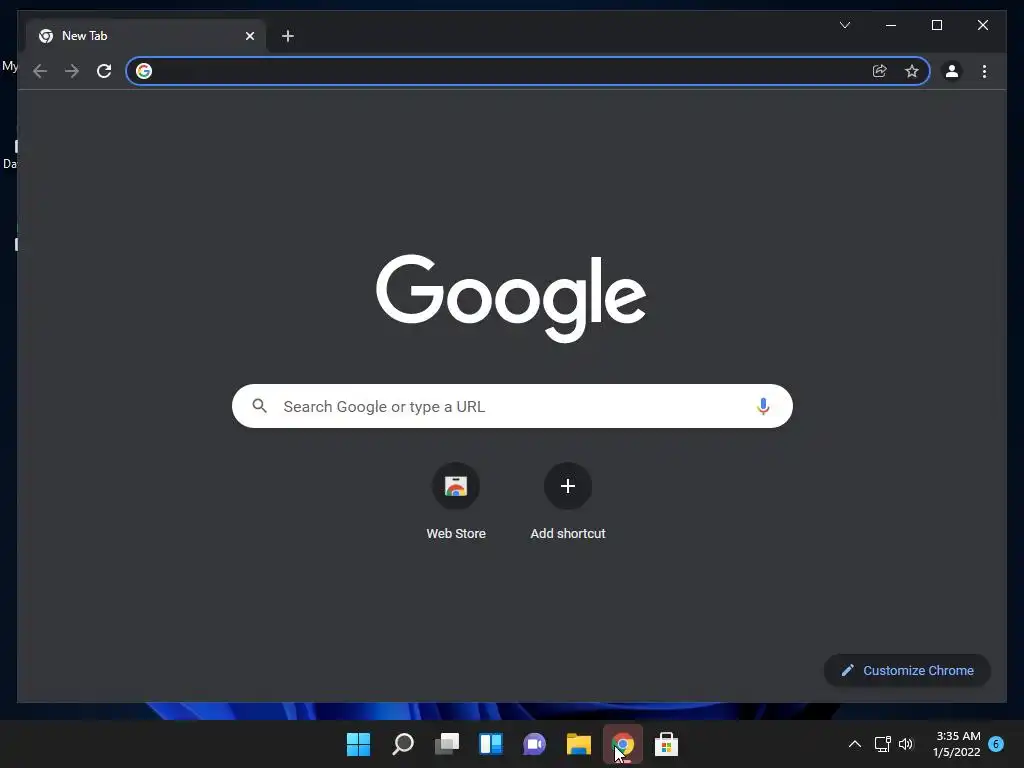Screen dimensions: 1024x768
Task: Open the Web Store shortcut
Action: click(x=456, y=502)
